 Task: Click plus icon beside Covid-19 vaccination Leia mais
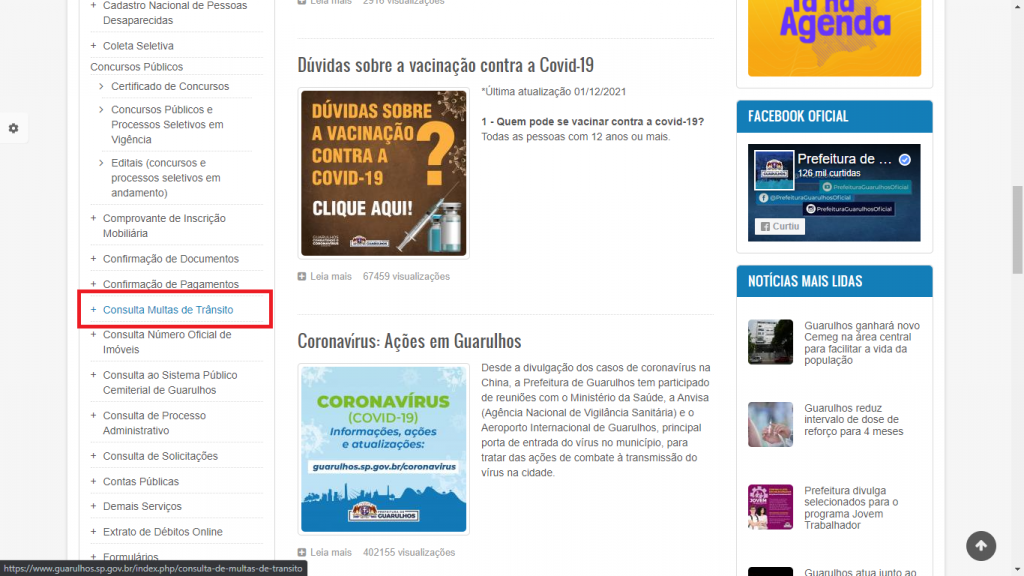(x=302, y=277)
